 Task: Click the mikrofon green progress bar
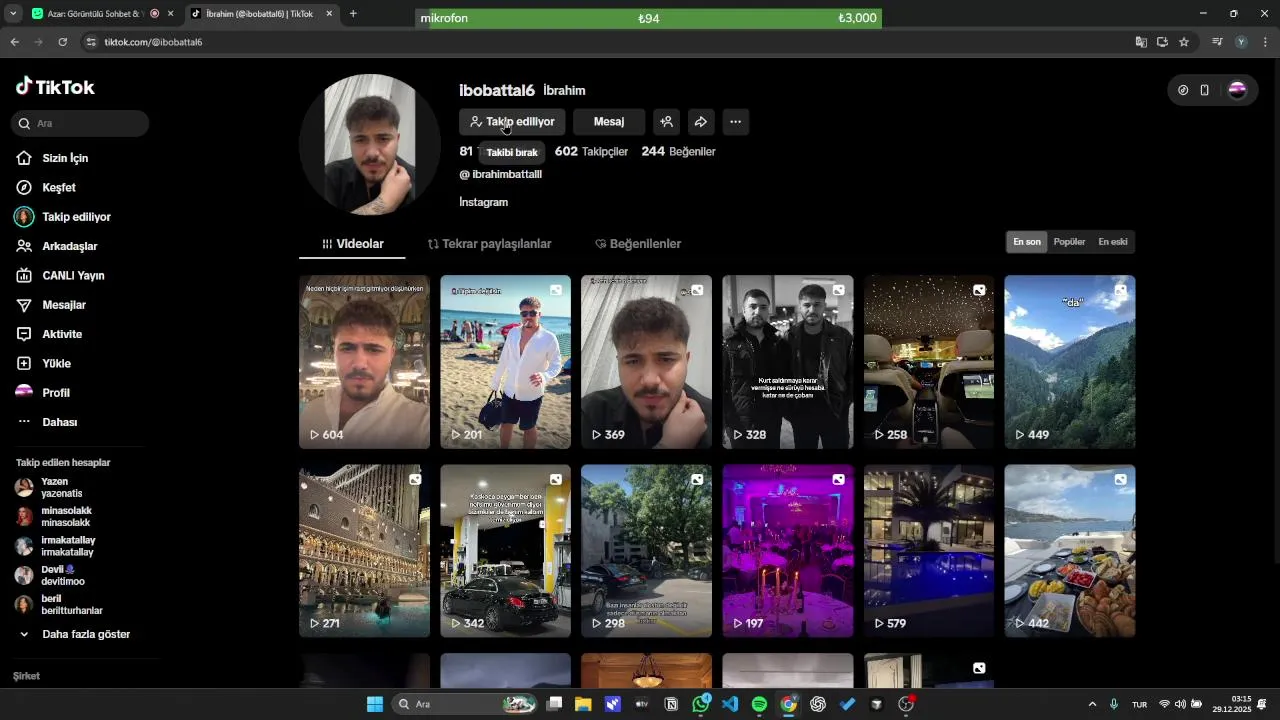click(x=649, y=18)
